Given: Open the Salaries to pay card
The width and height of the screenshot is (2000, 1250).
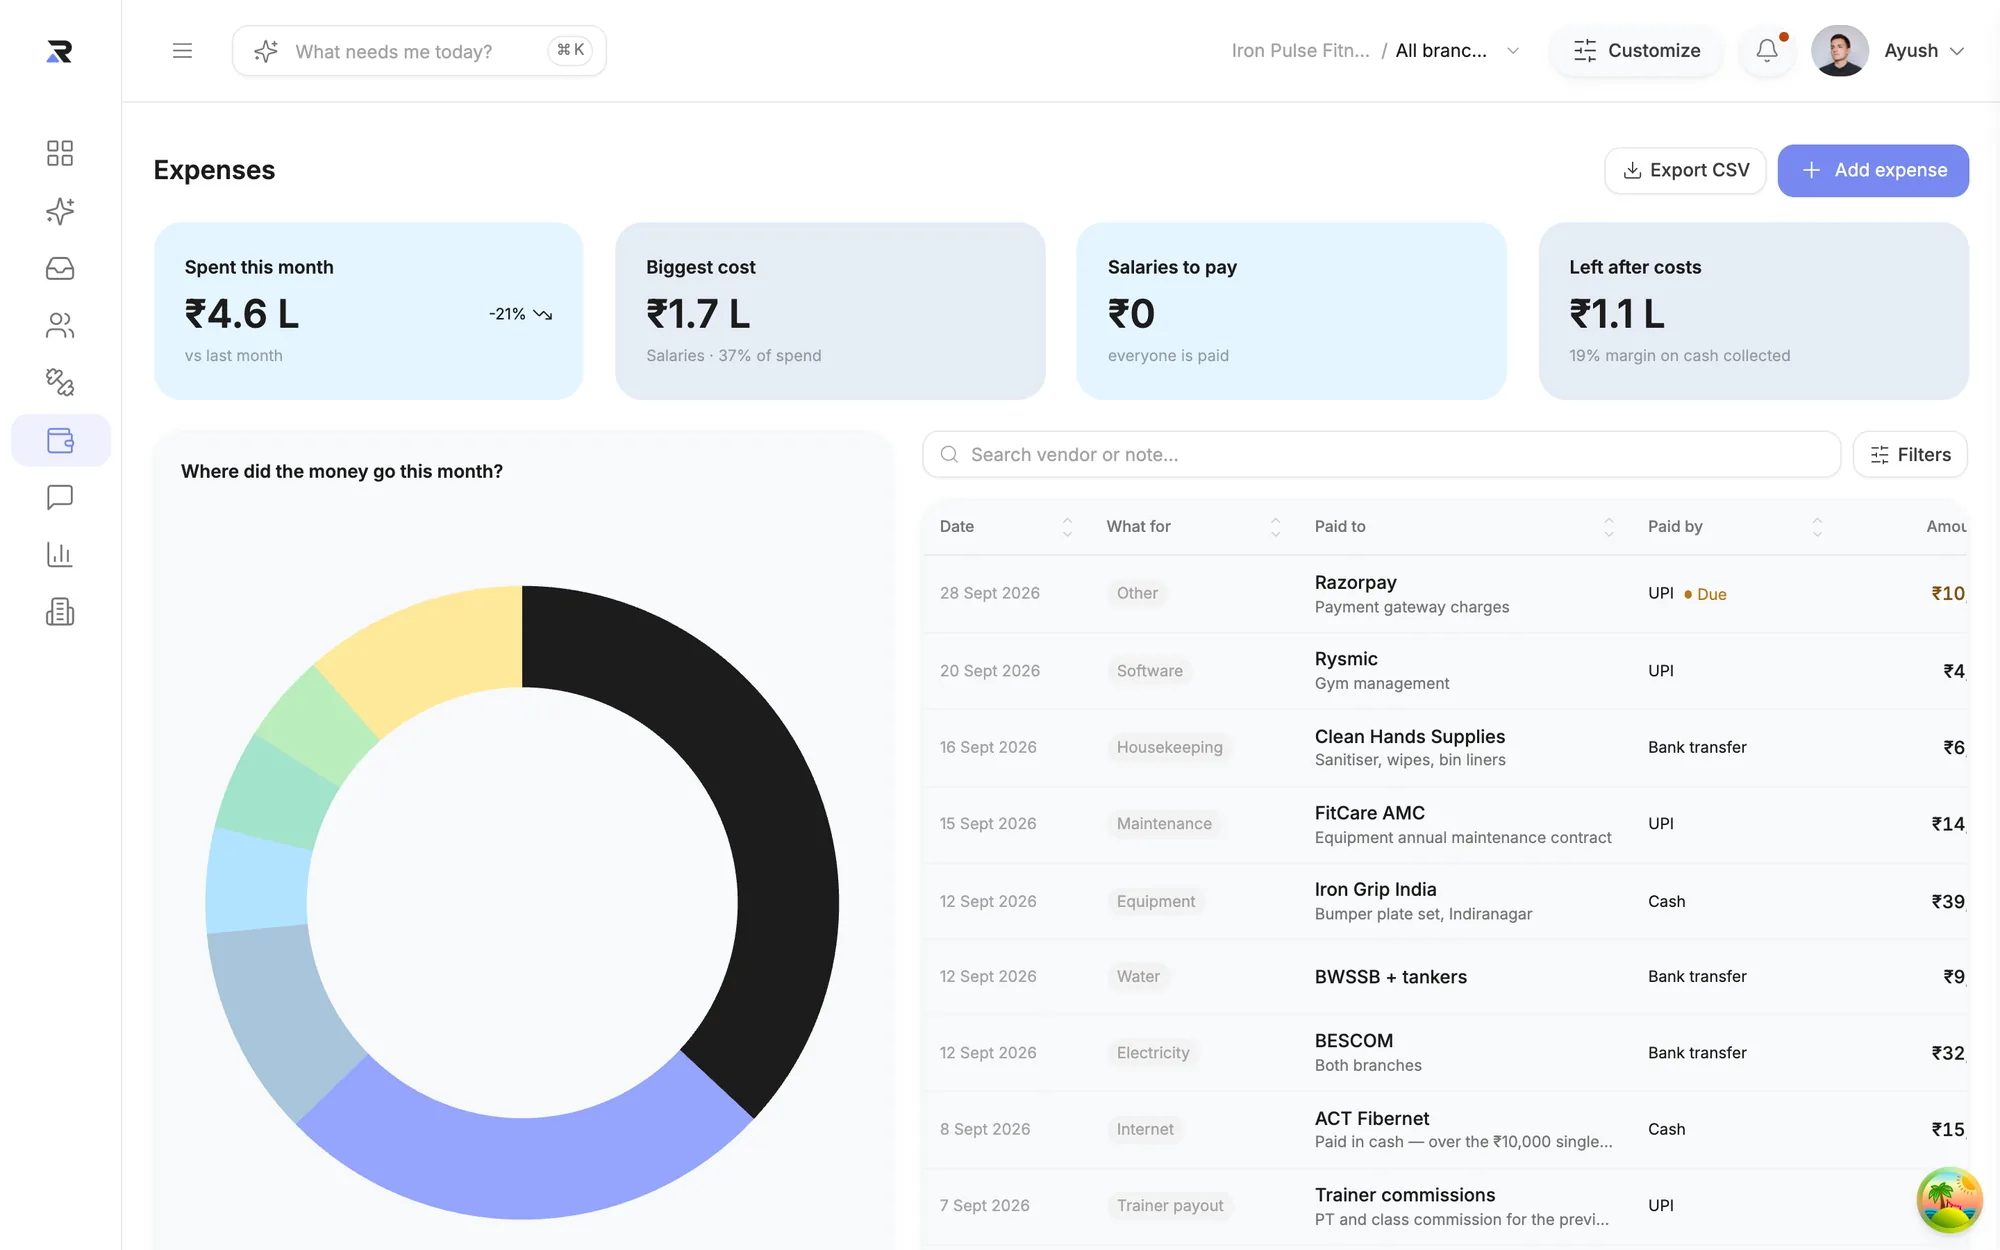Looking at the screenshot, I should (1291, 311).
